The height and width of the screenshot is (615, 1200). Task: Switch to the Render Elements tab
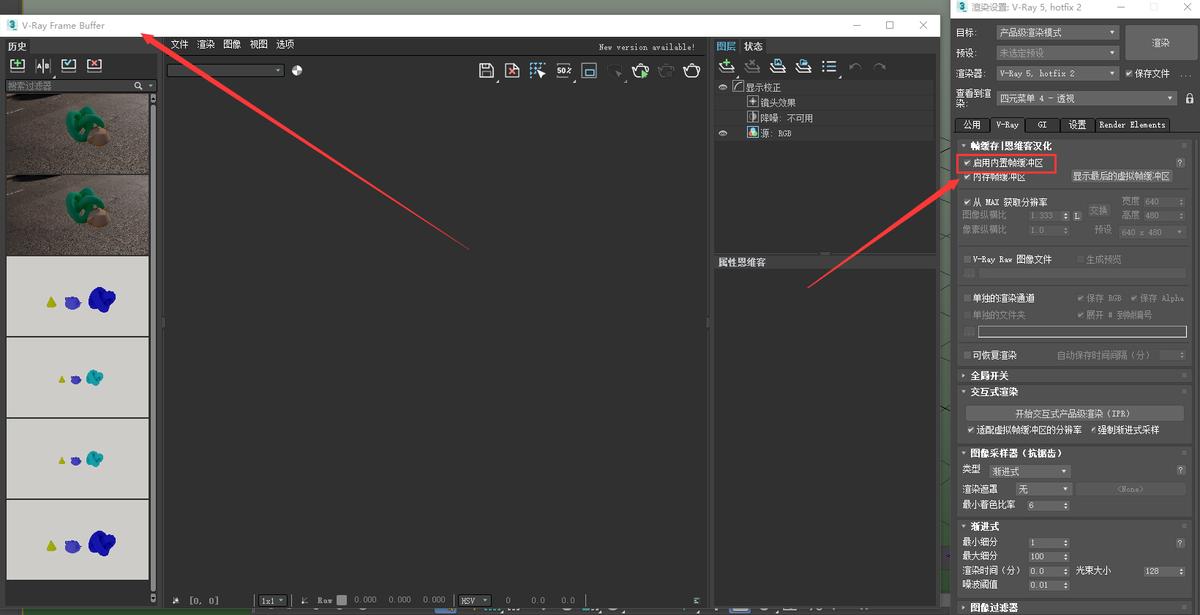click(x=1131, y=125)
